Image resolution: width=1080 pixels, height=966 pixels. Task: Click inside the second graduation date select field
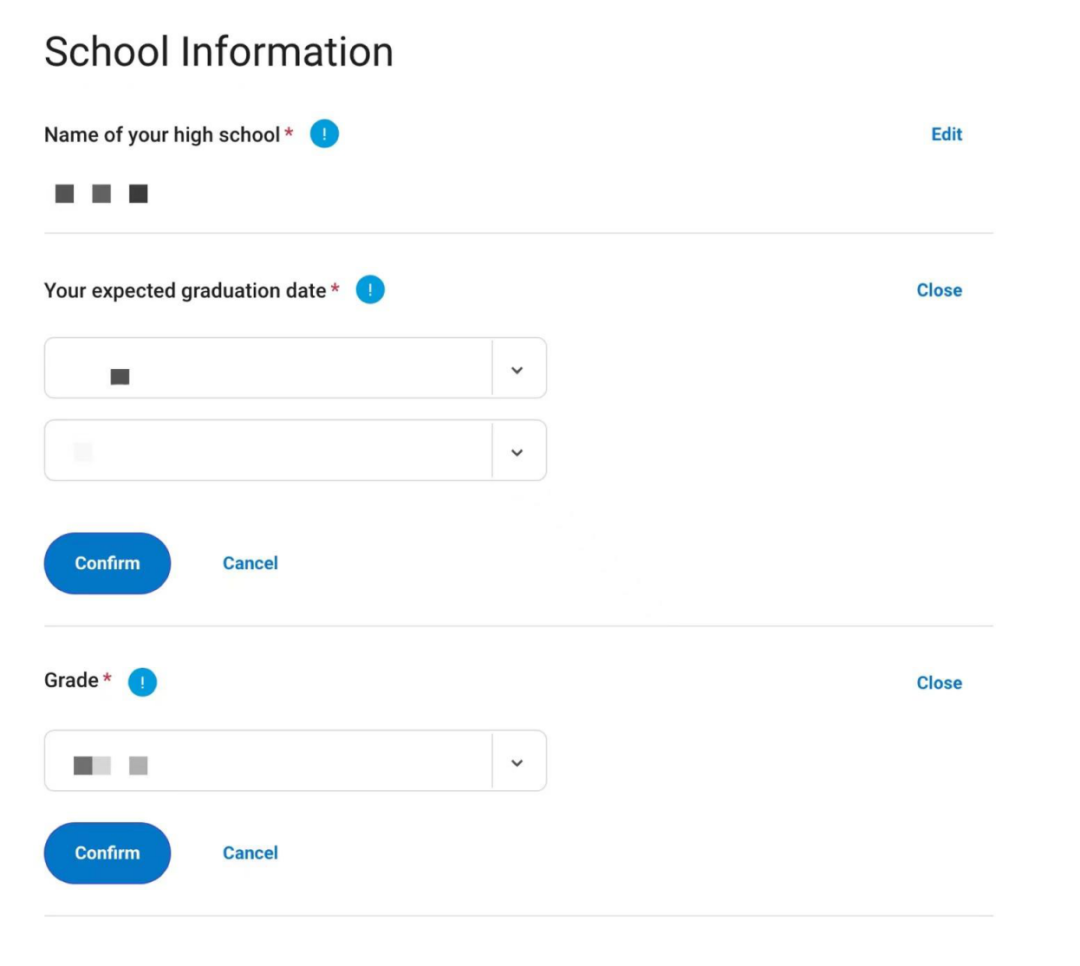295,451
